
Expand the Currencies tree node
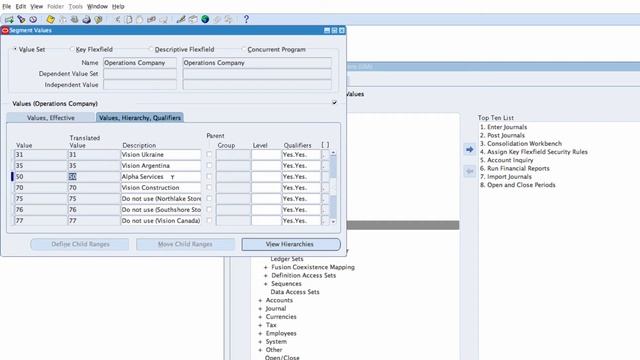260,317
